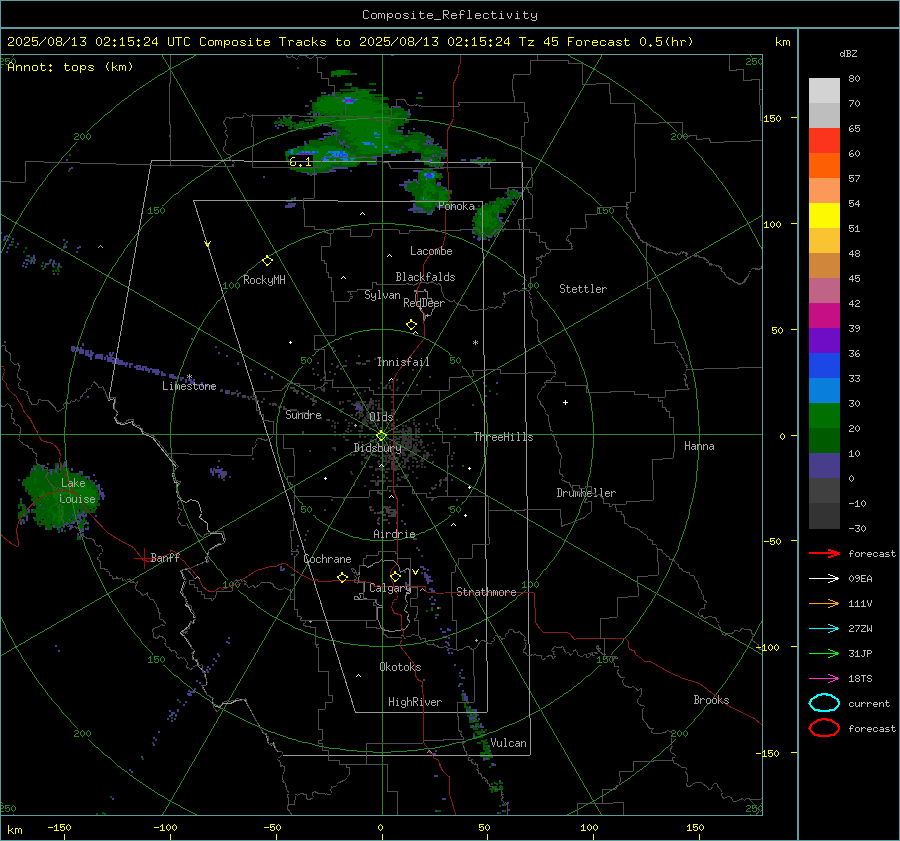Click the 'Annot: tops (km)' annotation text
The height and width of the screenshot is (841, 900).
tap(70, 67)
